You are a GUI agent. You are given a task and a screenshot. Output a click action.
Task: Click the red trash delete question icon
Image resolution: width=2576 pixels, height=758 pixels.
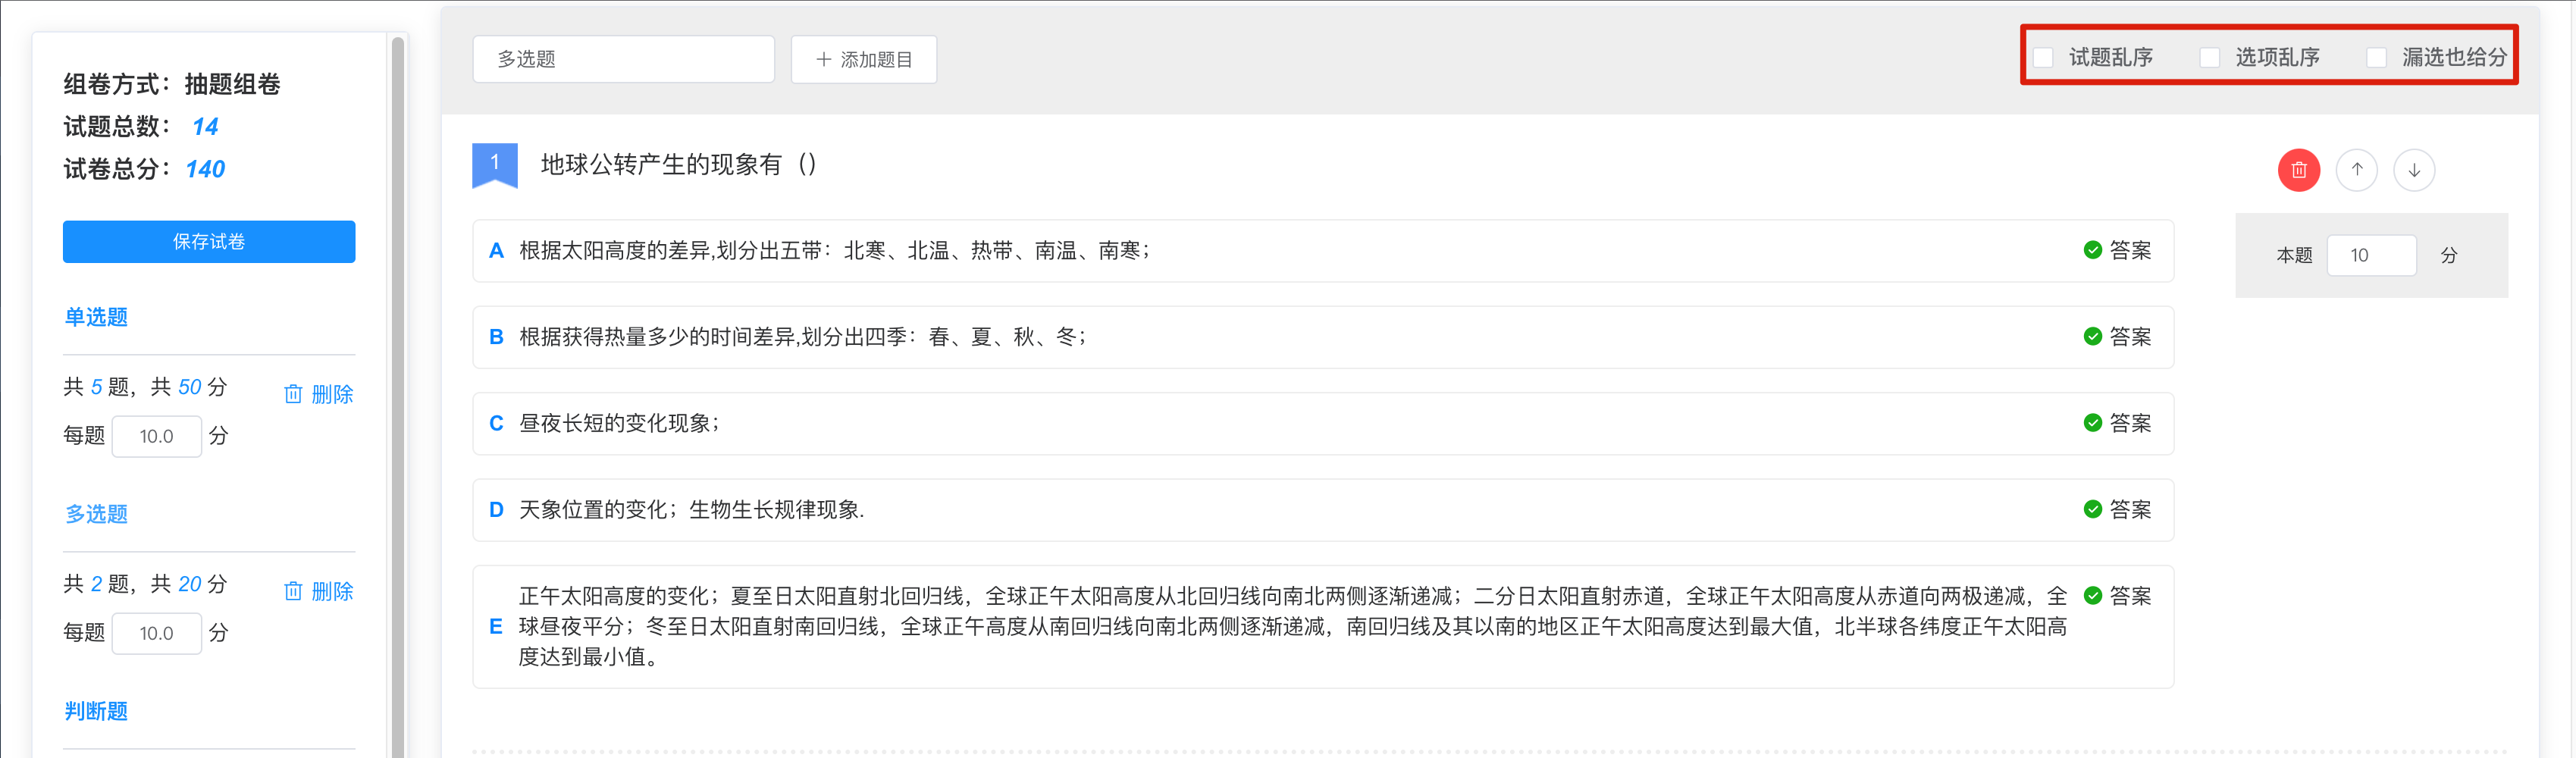click(2298, 170)
